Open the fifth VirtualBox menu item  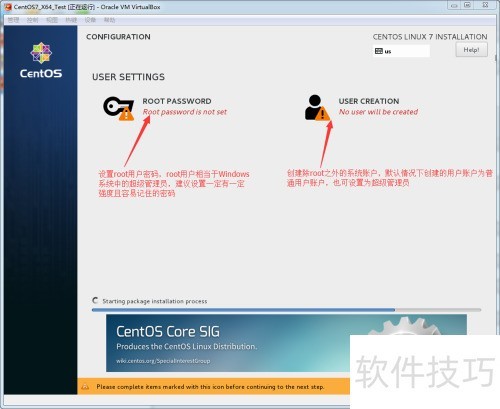(x=90, y=20)
